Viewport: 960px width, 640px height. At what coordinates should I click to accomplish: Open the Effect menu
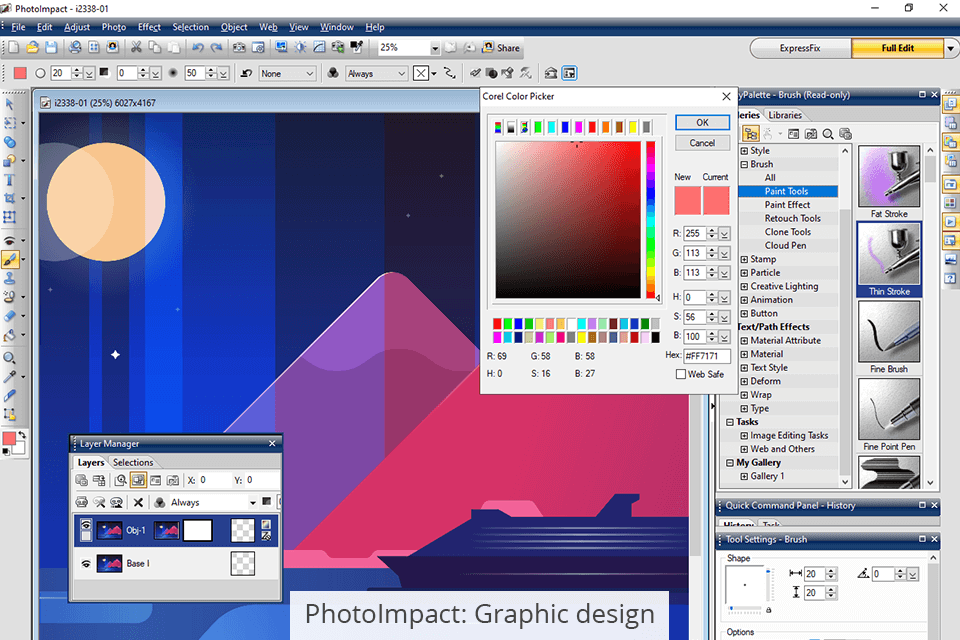[149, 27]
